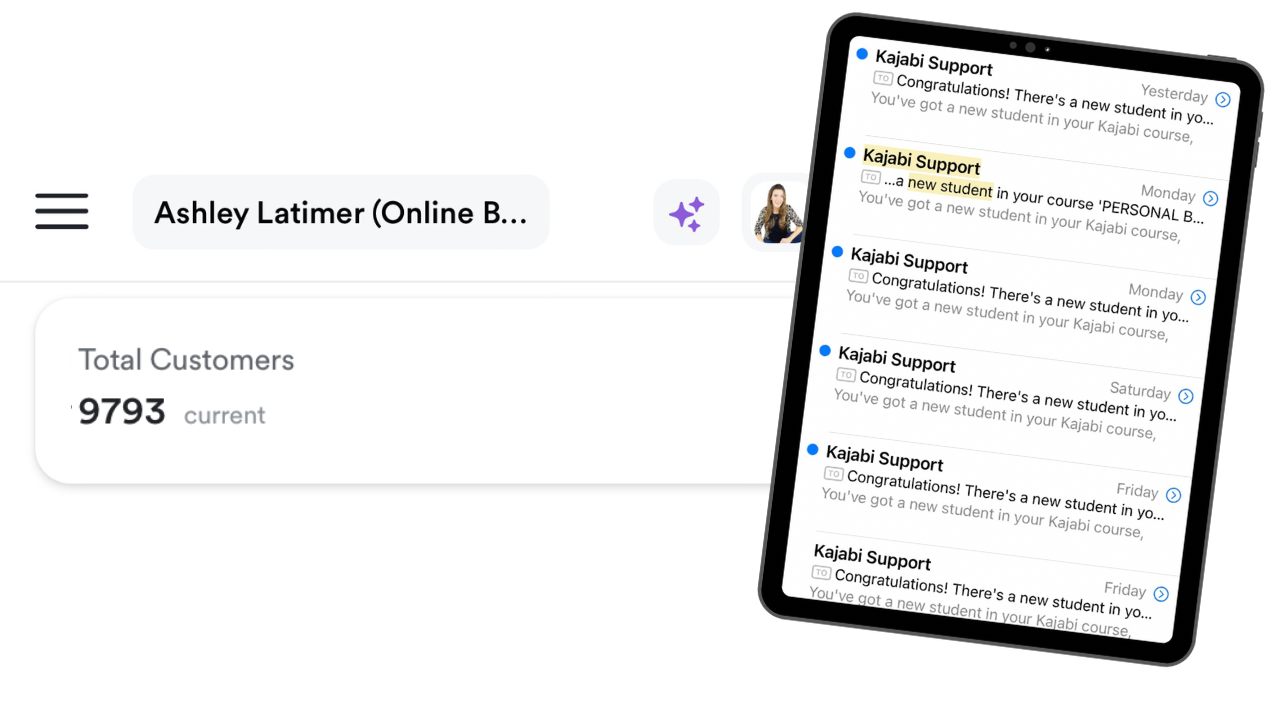Open the subject "...a new student in your course 'PERSONAL B..."
This screenshot has height=720, width=1280.
[x=1044, y=200]
